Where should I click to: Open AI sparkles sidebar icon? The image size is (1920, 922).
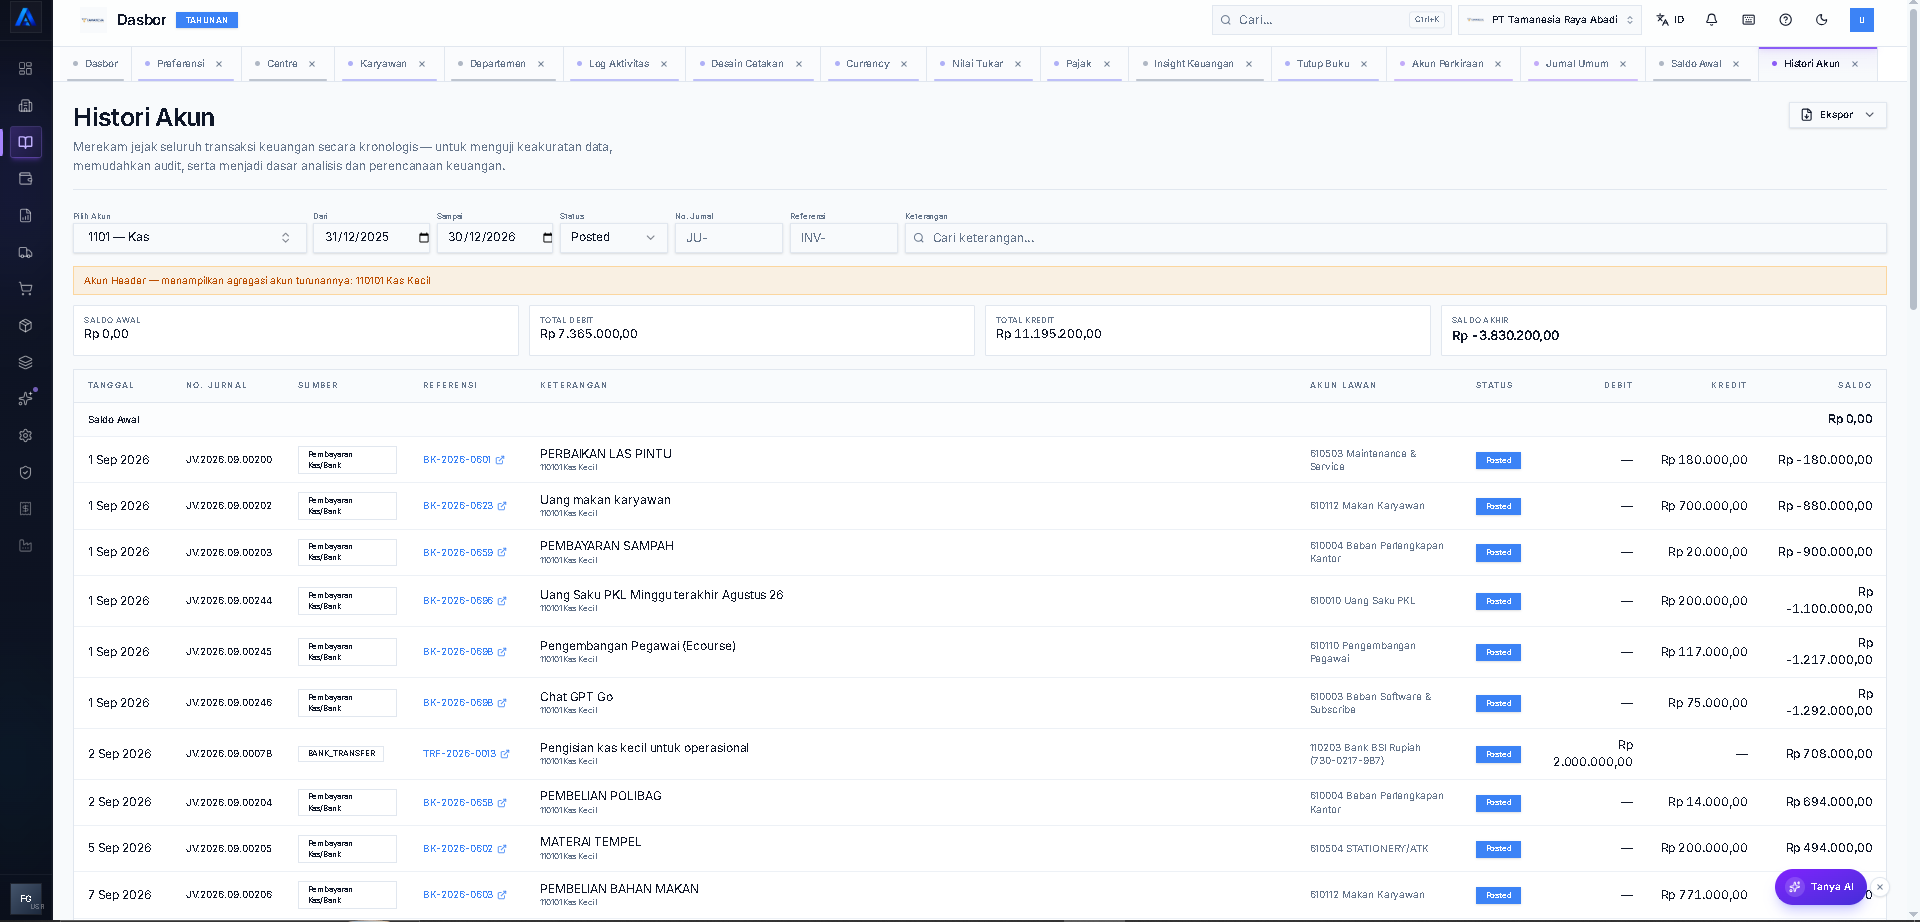coord(26,399)
